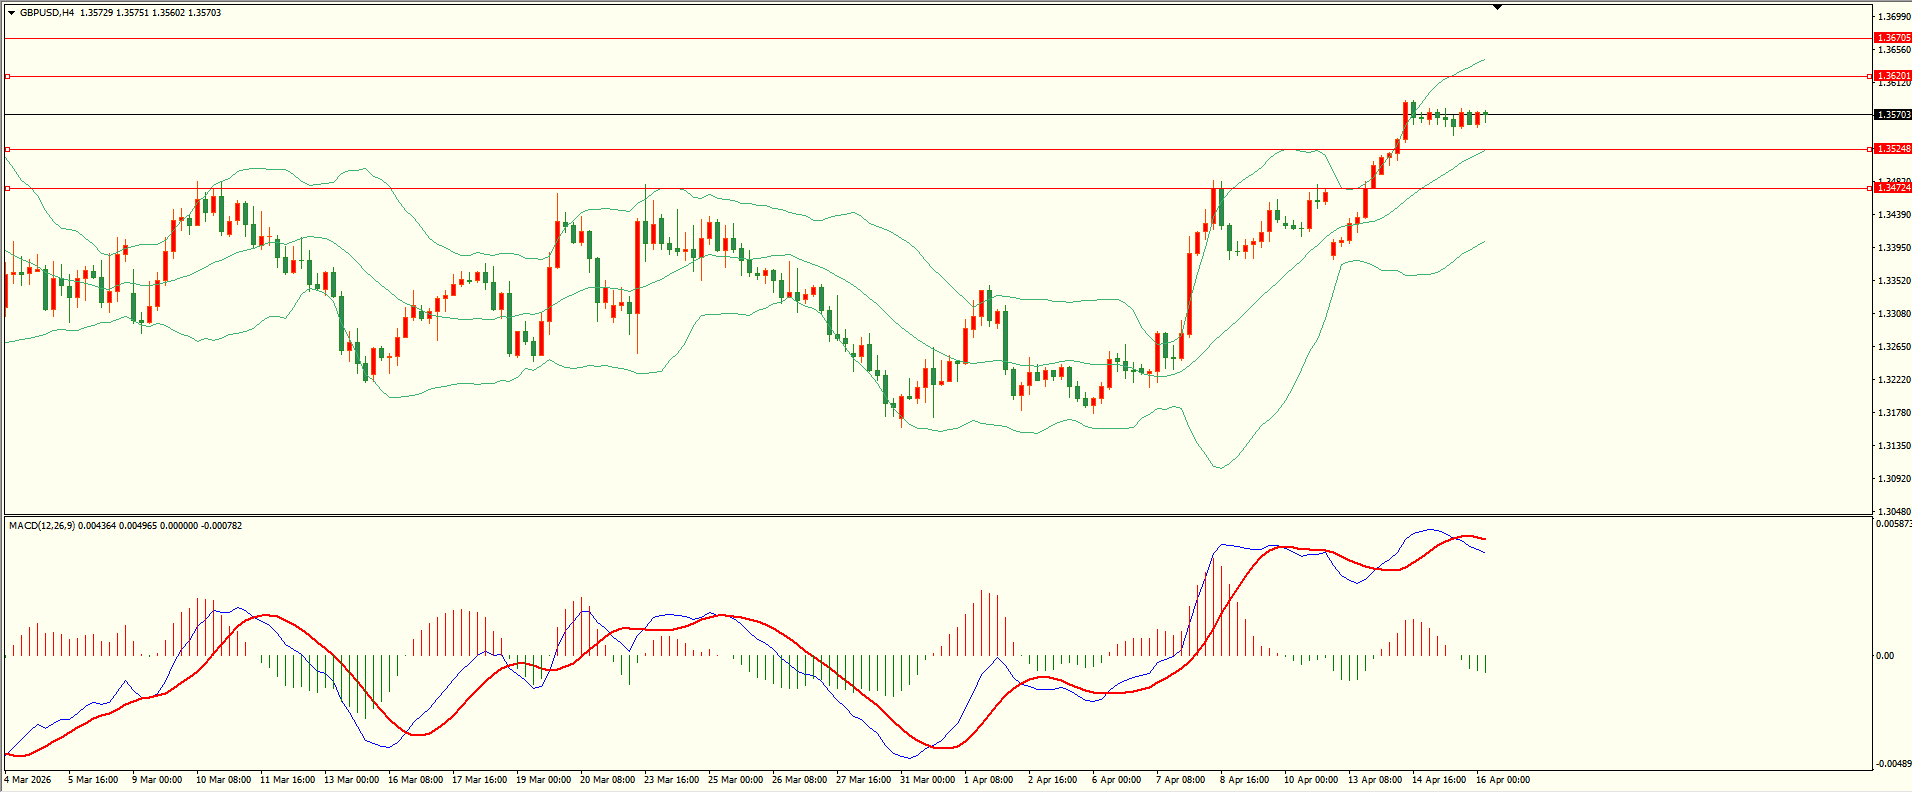Click right-side anchor square next to 1.35248 label
The height and width of the screenshot is (793, 1912).
click(1870, 150)
